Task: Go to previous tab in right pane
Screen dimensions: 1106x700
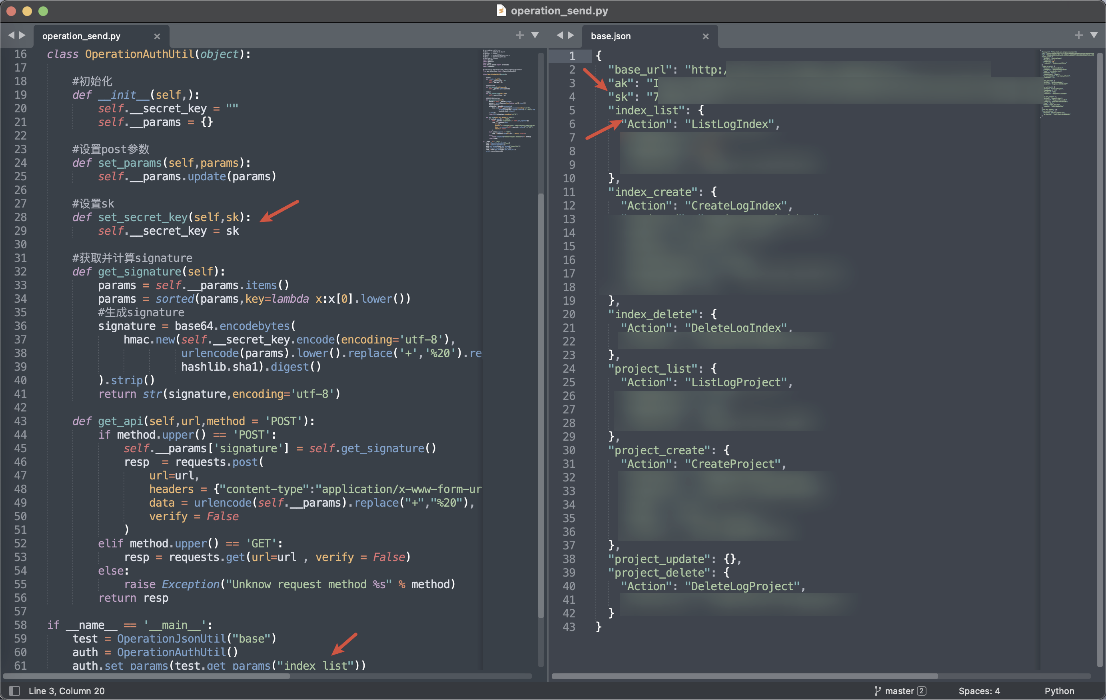Action: (x=560, y=35)
